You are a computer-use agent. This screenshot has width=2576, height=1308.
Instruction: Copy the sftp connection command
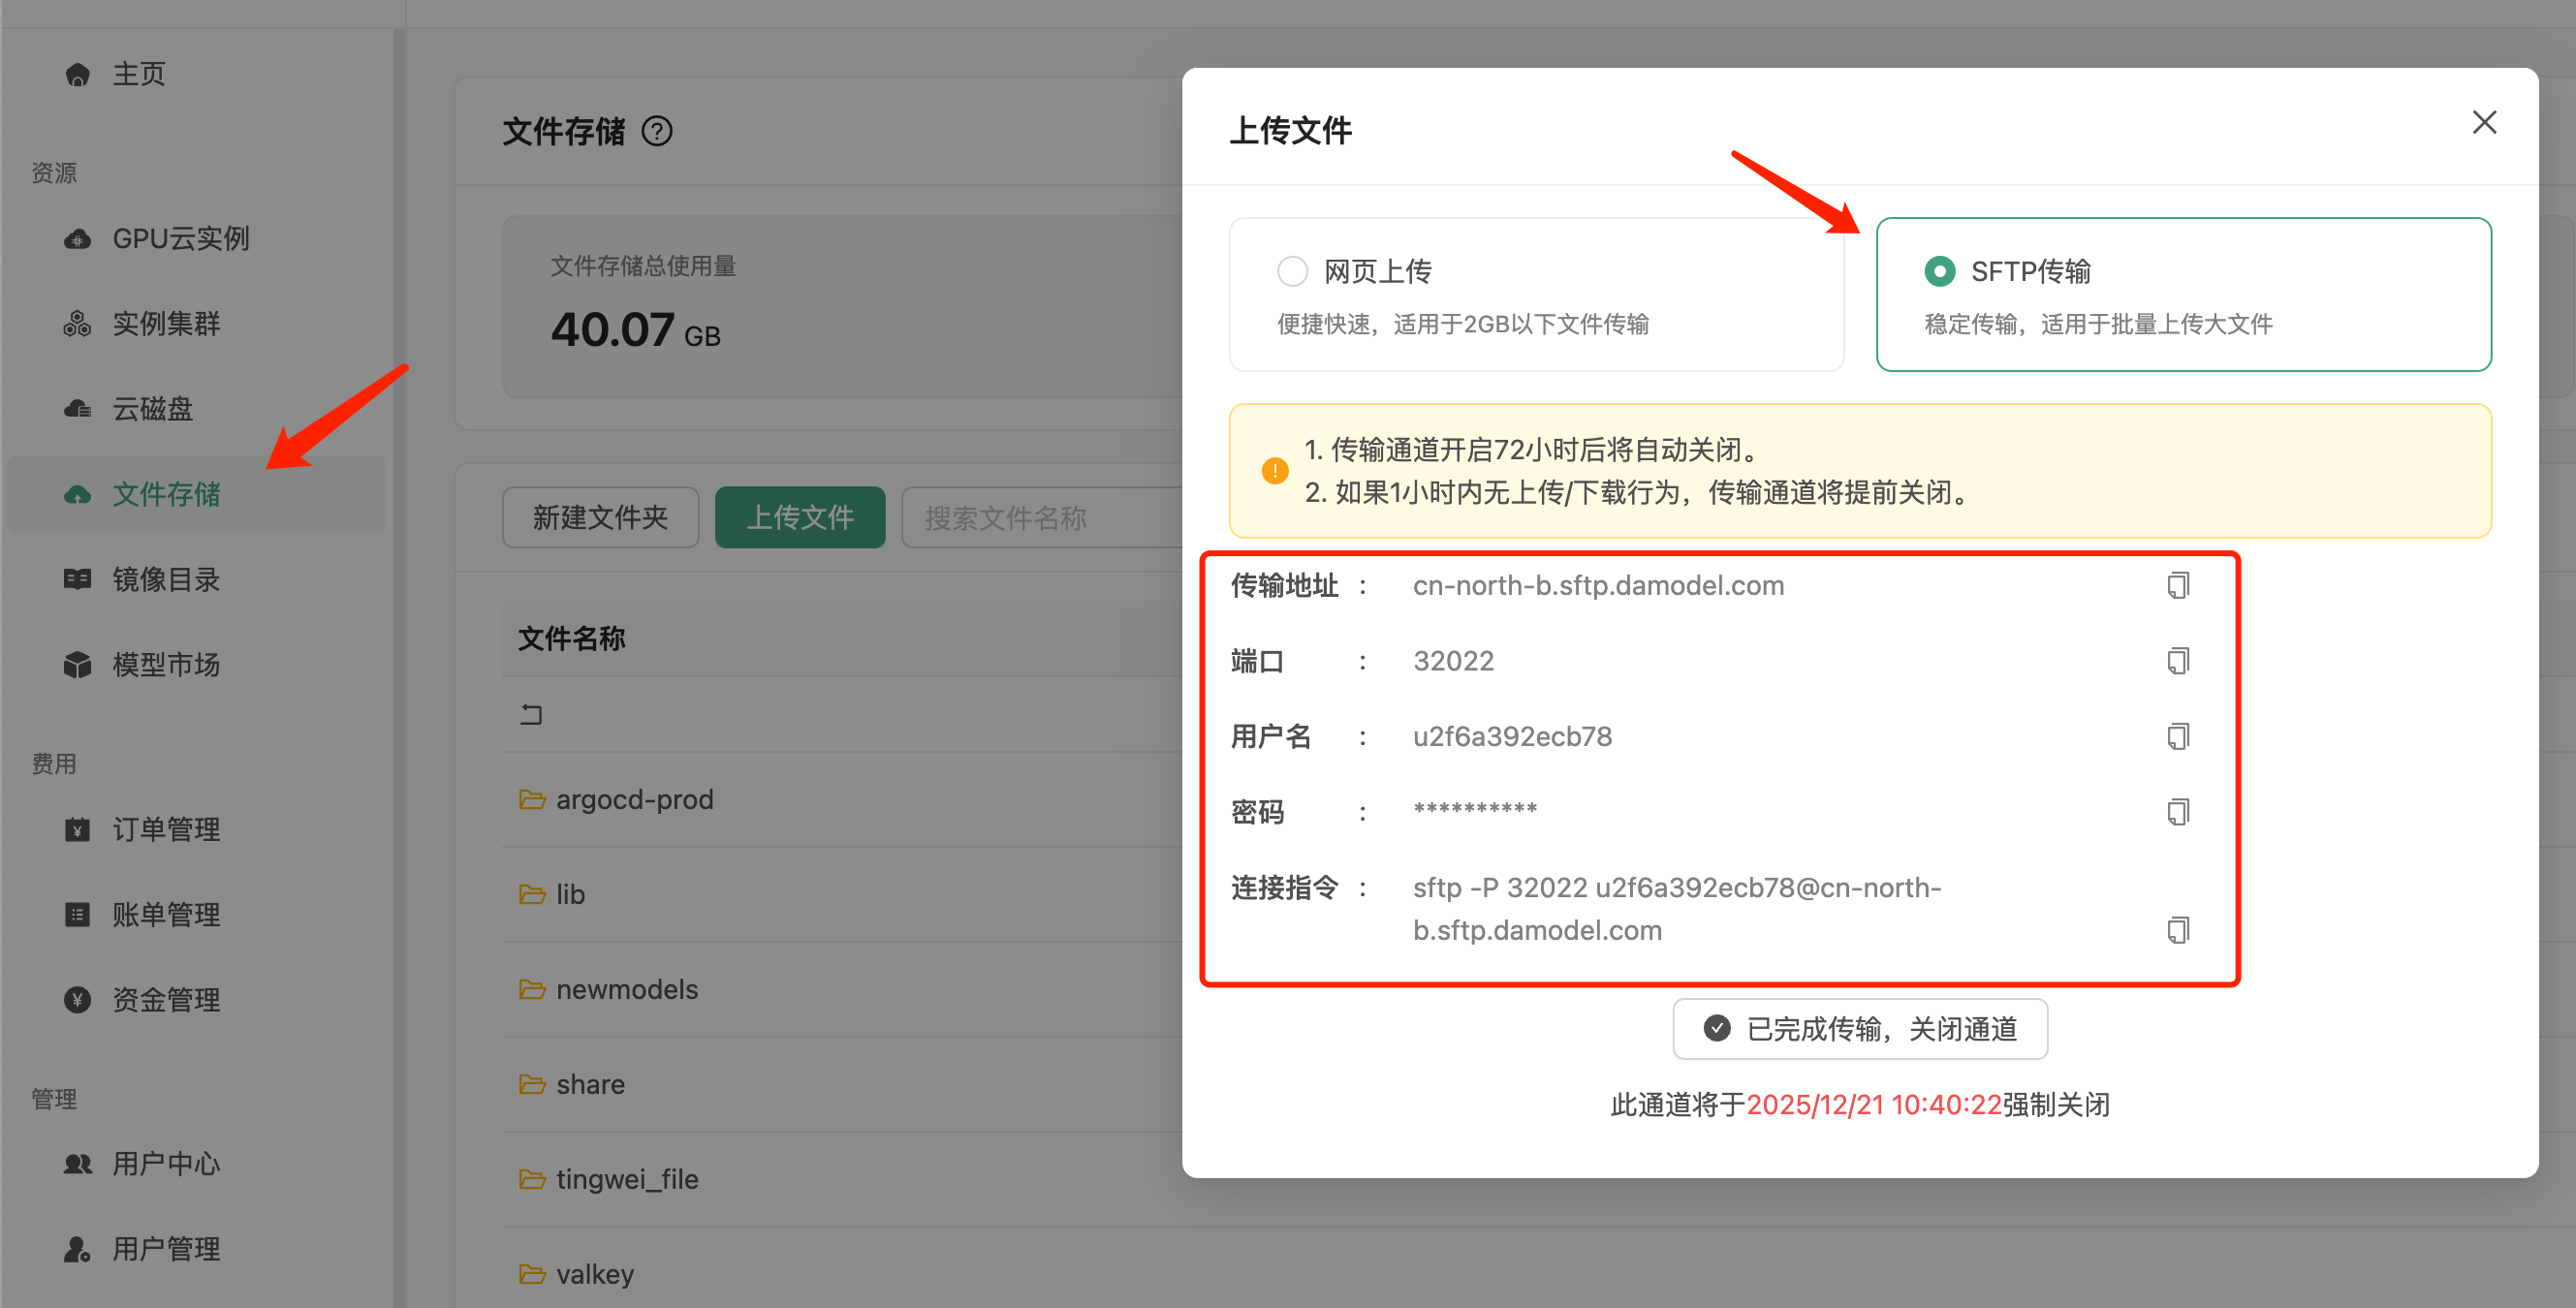pos(2177,930)
